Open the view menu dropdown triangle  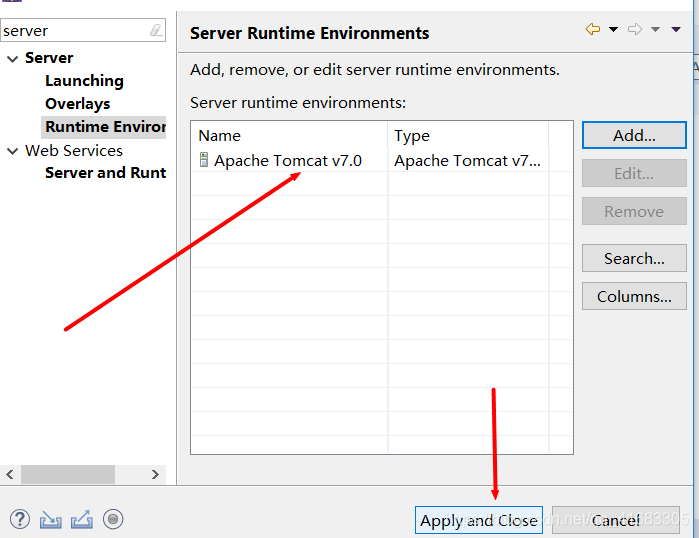(x=676, y=29)
